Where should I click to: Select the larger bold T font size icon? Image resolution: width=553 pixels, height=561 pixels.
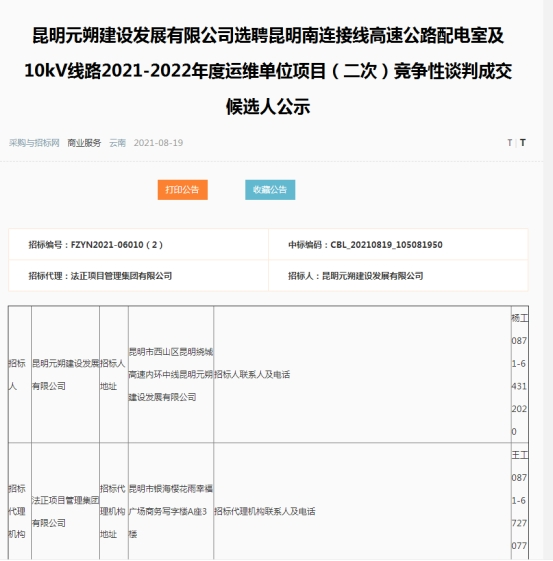(x=523, y=143)
